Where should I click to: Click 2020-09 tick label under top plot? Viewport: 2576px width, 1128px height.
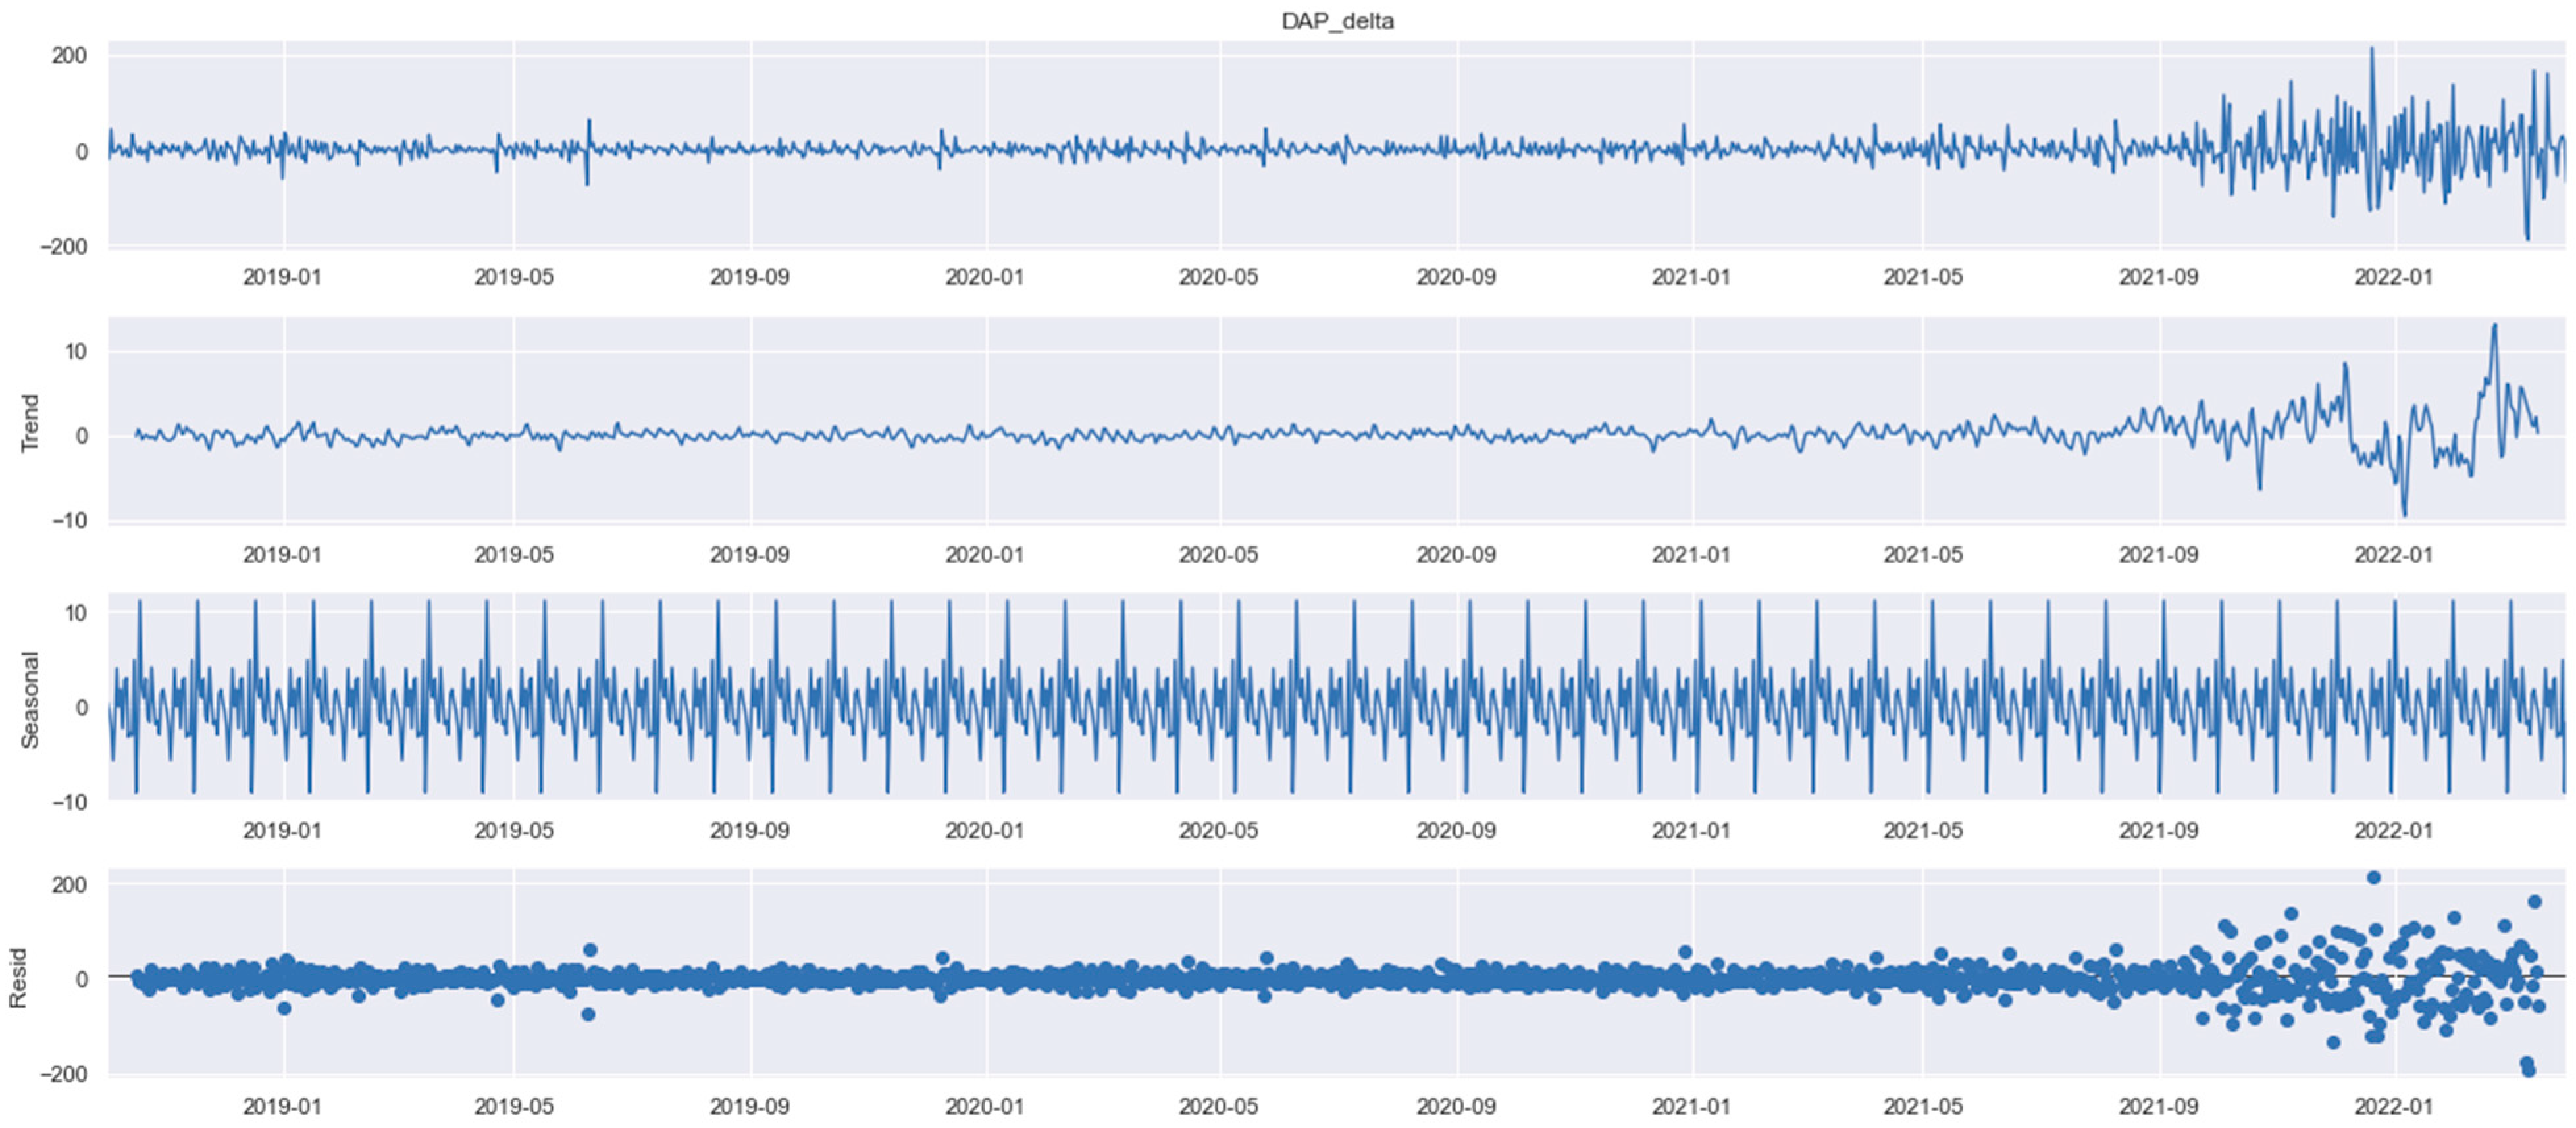pos(1456,277)
